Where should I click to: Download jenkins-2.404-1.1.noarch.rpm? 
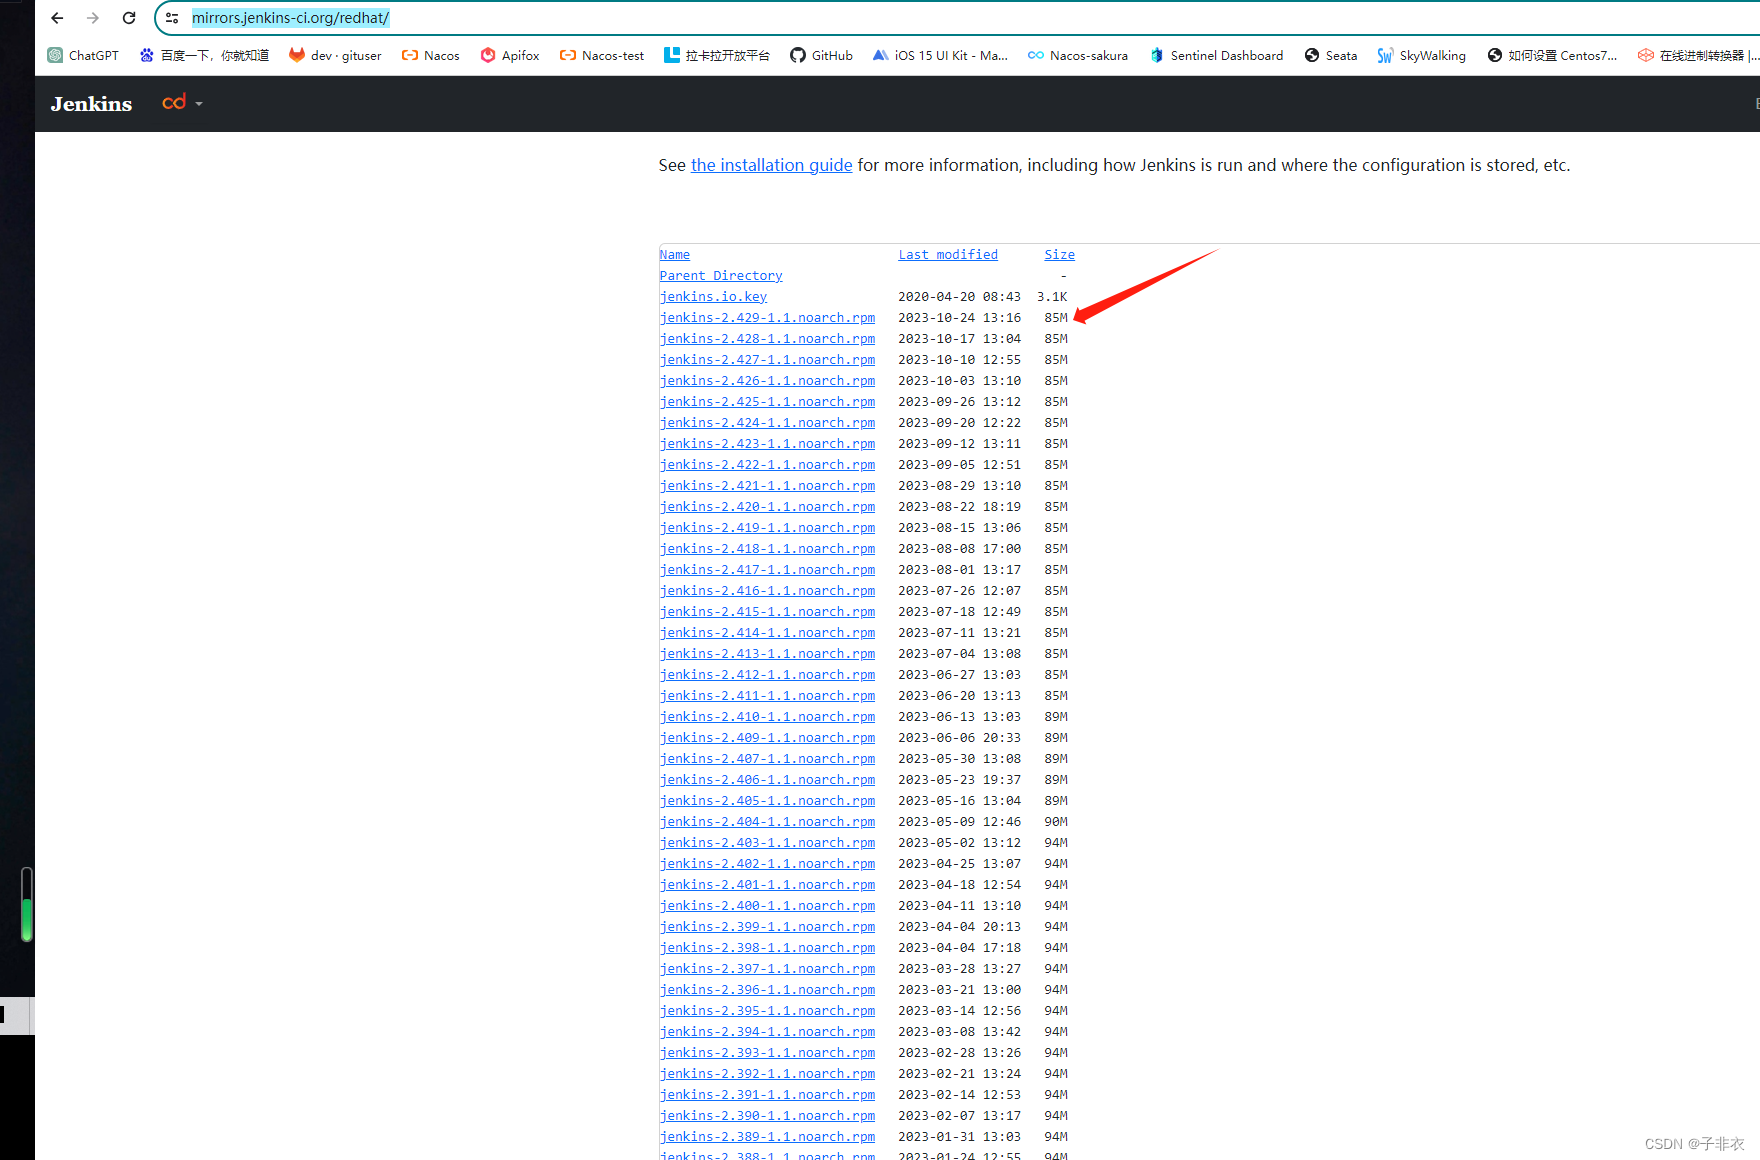[767, 822]
